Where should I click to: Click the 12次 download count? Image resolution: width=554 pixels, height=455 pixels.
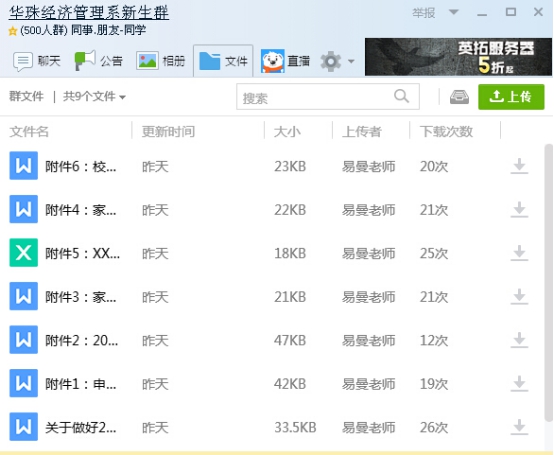click(434, 340)
